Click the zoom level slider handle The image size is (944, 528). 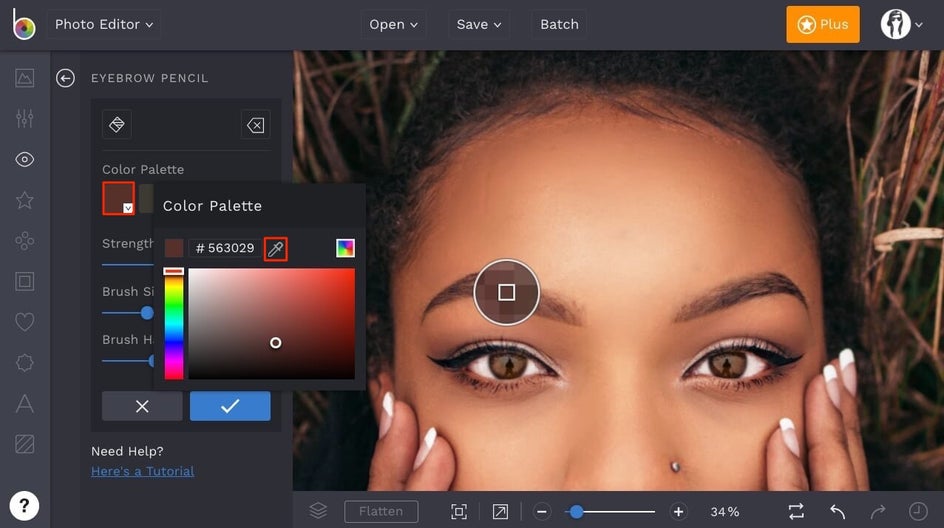pos(577,512)
